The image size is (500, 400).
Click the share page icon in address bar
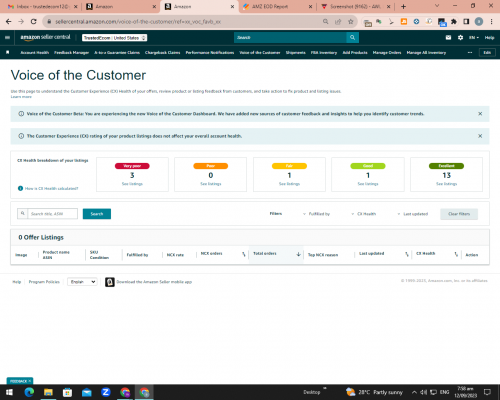tap(338, 22)
